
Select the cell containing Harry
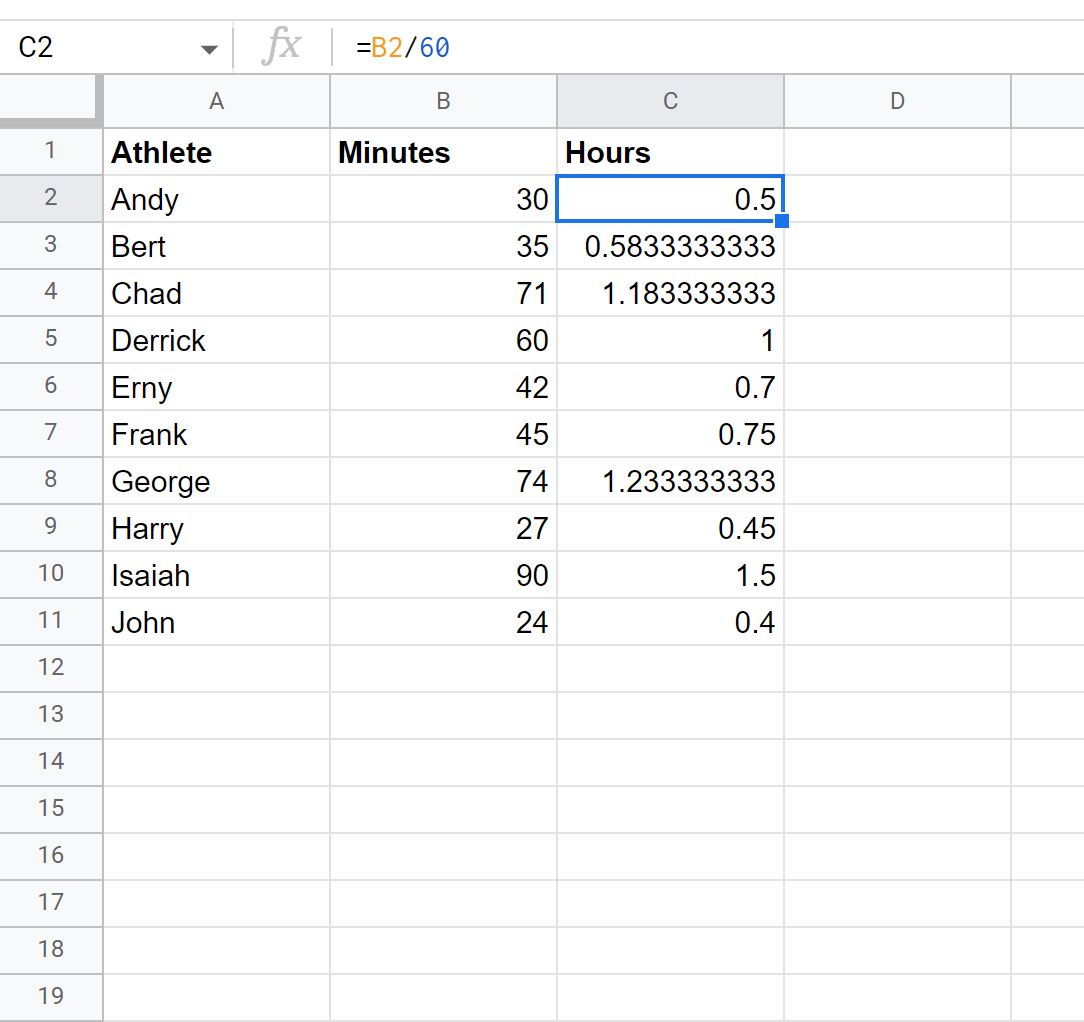[216, 528]
